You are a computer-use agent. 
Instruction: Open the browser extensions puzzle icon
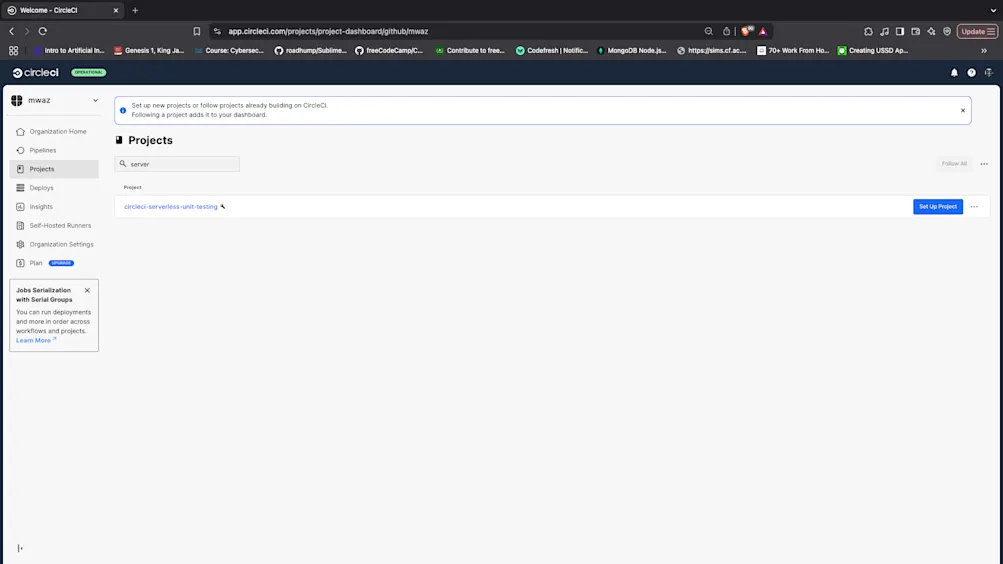[868, 31]
